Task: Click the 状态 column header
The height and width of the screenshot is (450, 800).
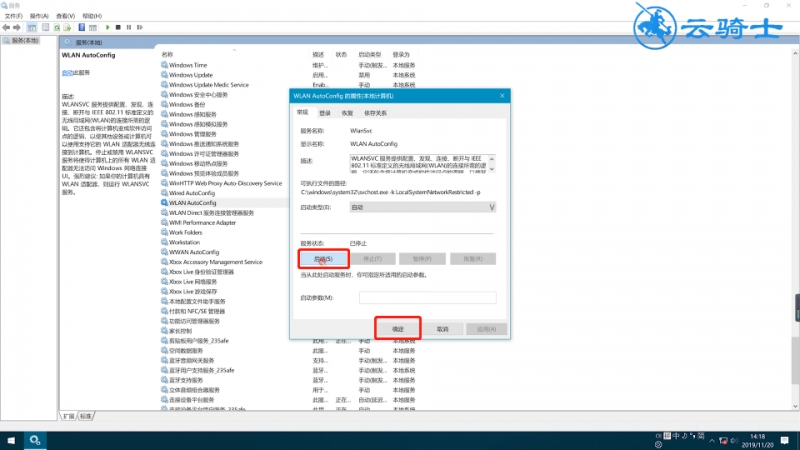Action: point(341,54)
